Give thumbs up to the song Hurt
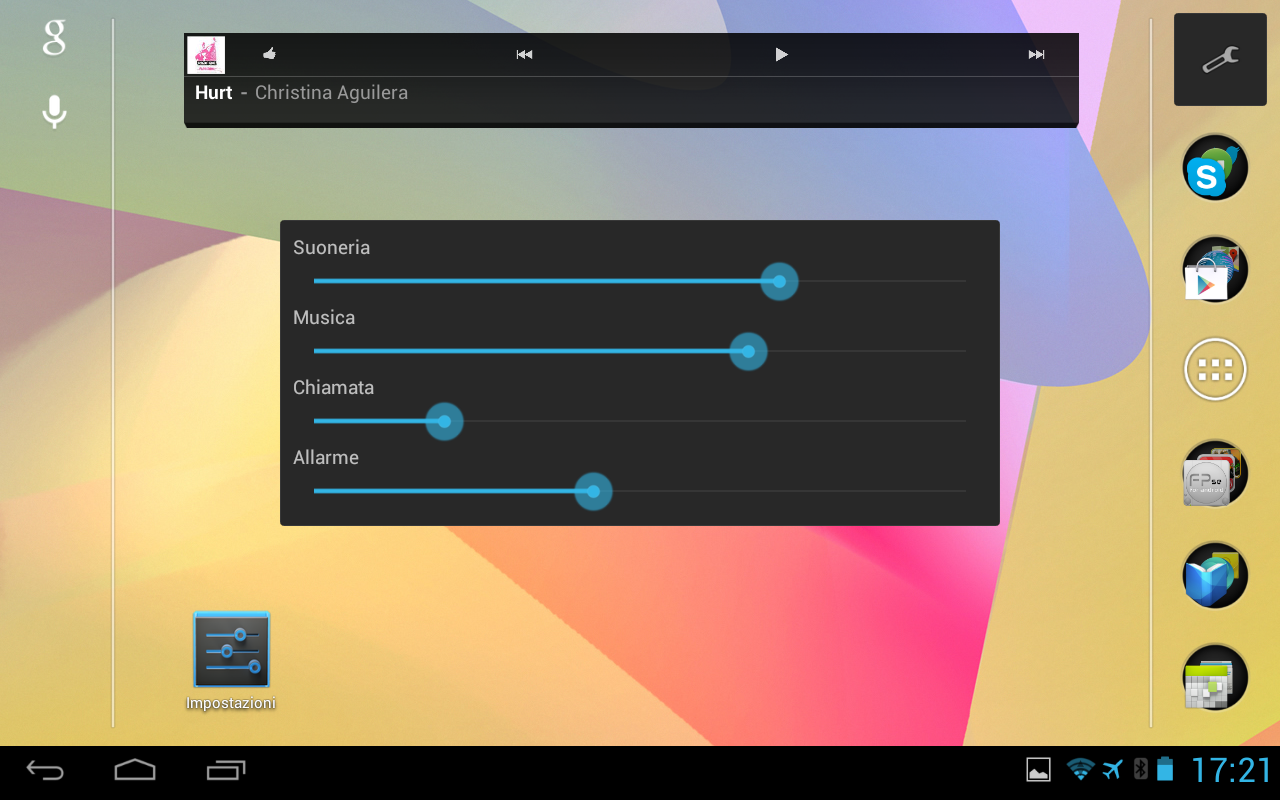This screenshot has height=800, width=1280. point(269,54)
